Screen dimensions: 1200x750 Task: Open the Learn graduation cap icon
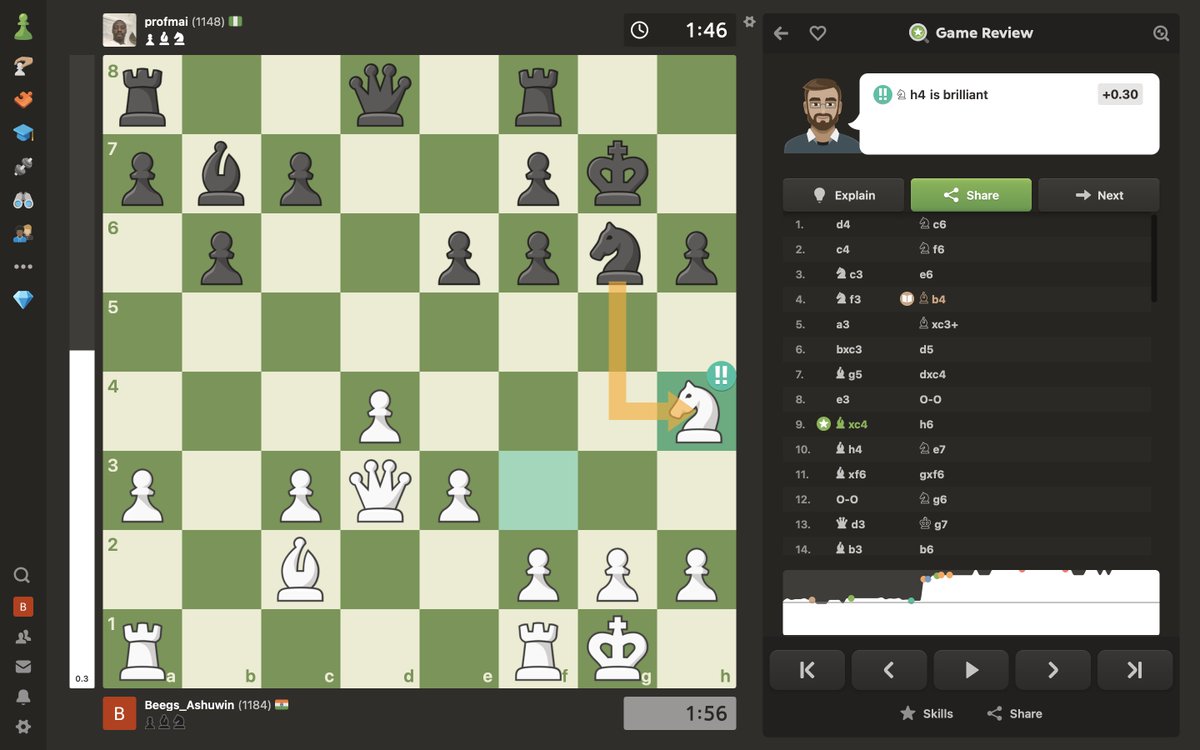(23, 133)
